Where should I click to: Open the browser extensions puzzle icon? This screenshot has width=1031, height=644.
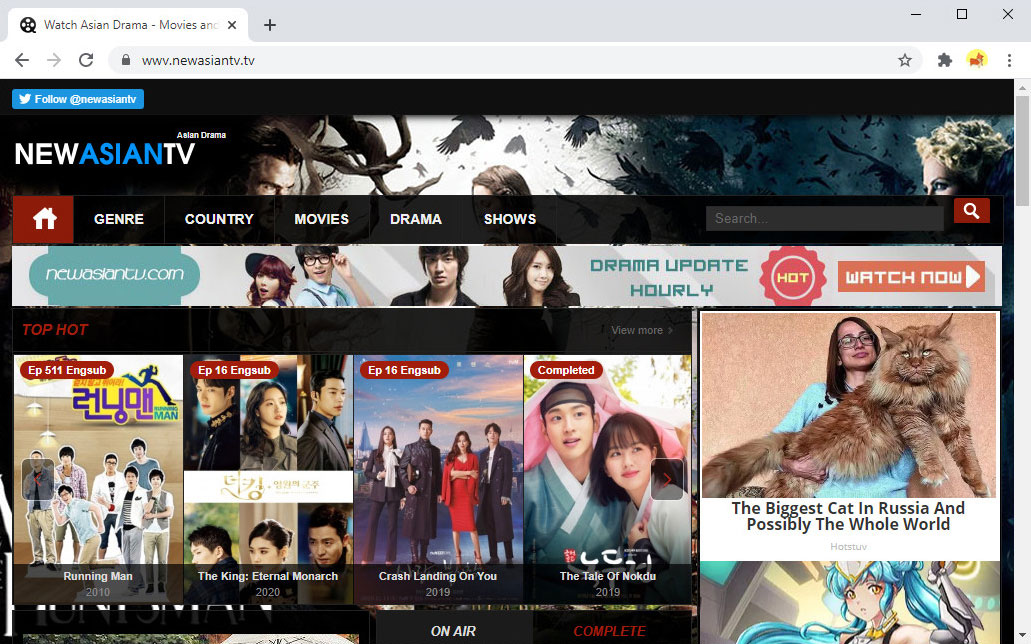point(944,61)
